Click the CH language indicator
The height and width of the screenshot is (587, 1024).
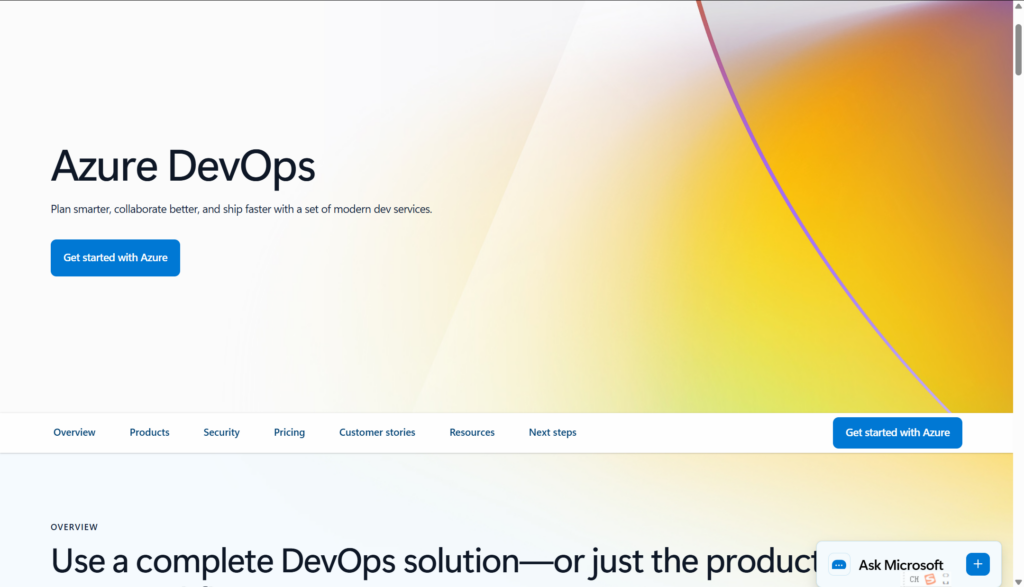[x=914, y=579]
